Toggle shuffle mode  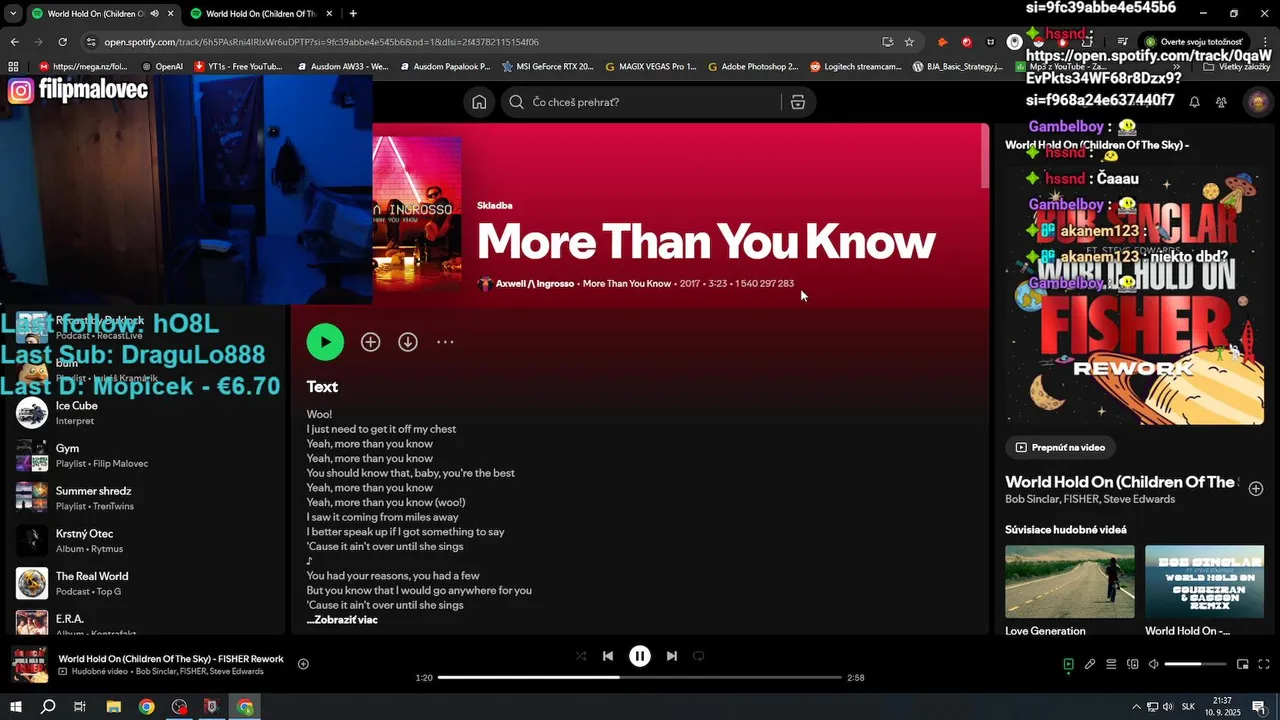point(581,656)
